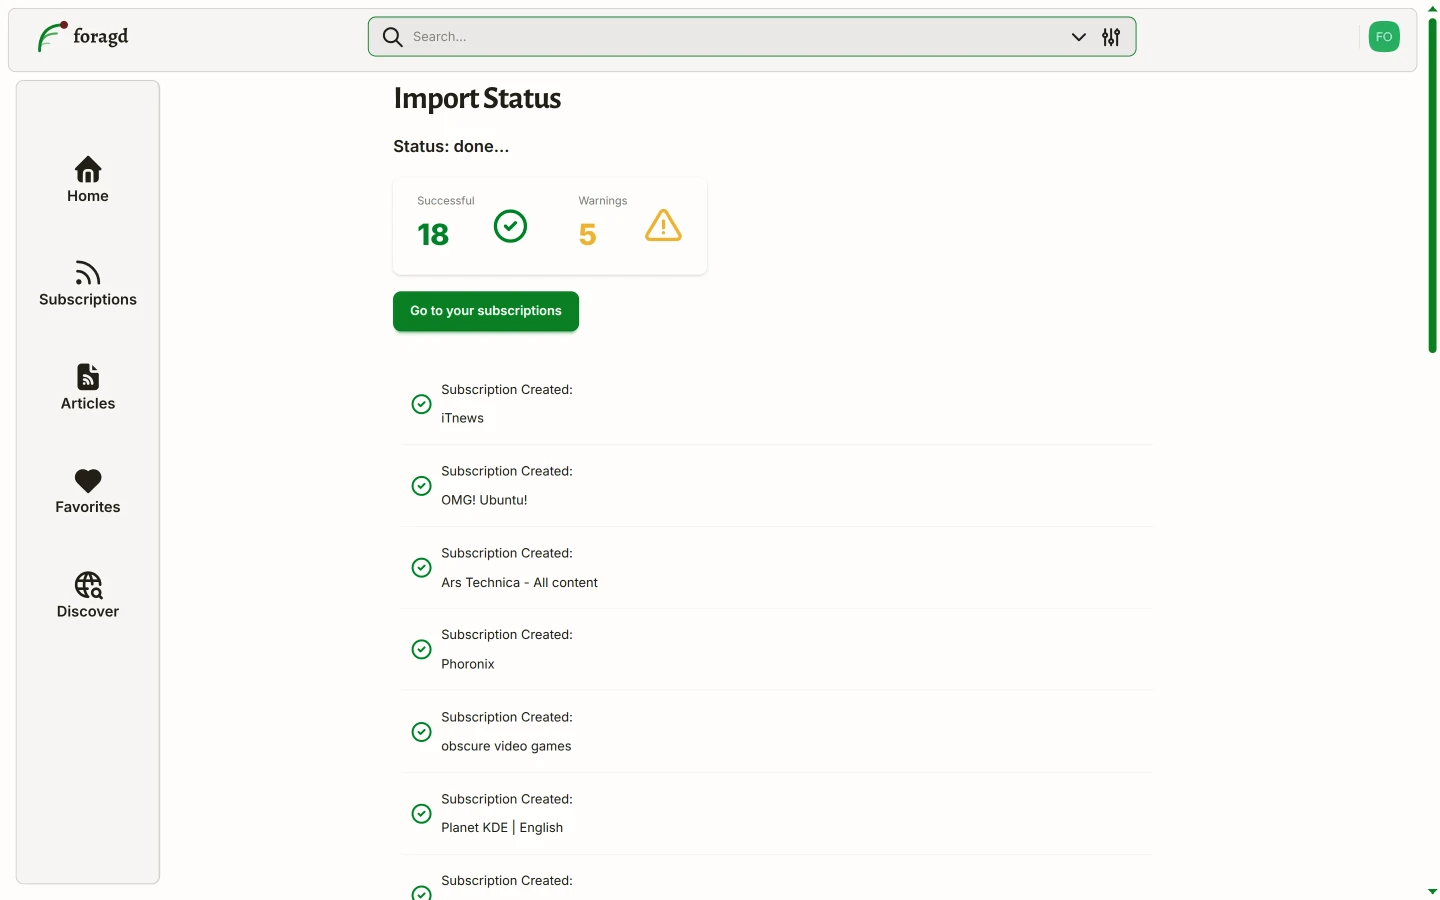Screen dimensions: 1440x900
Task: Select the OMG! Ubuntu! subscription text
Action: [x=484, y=500]
